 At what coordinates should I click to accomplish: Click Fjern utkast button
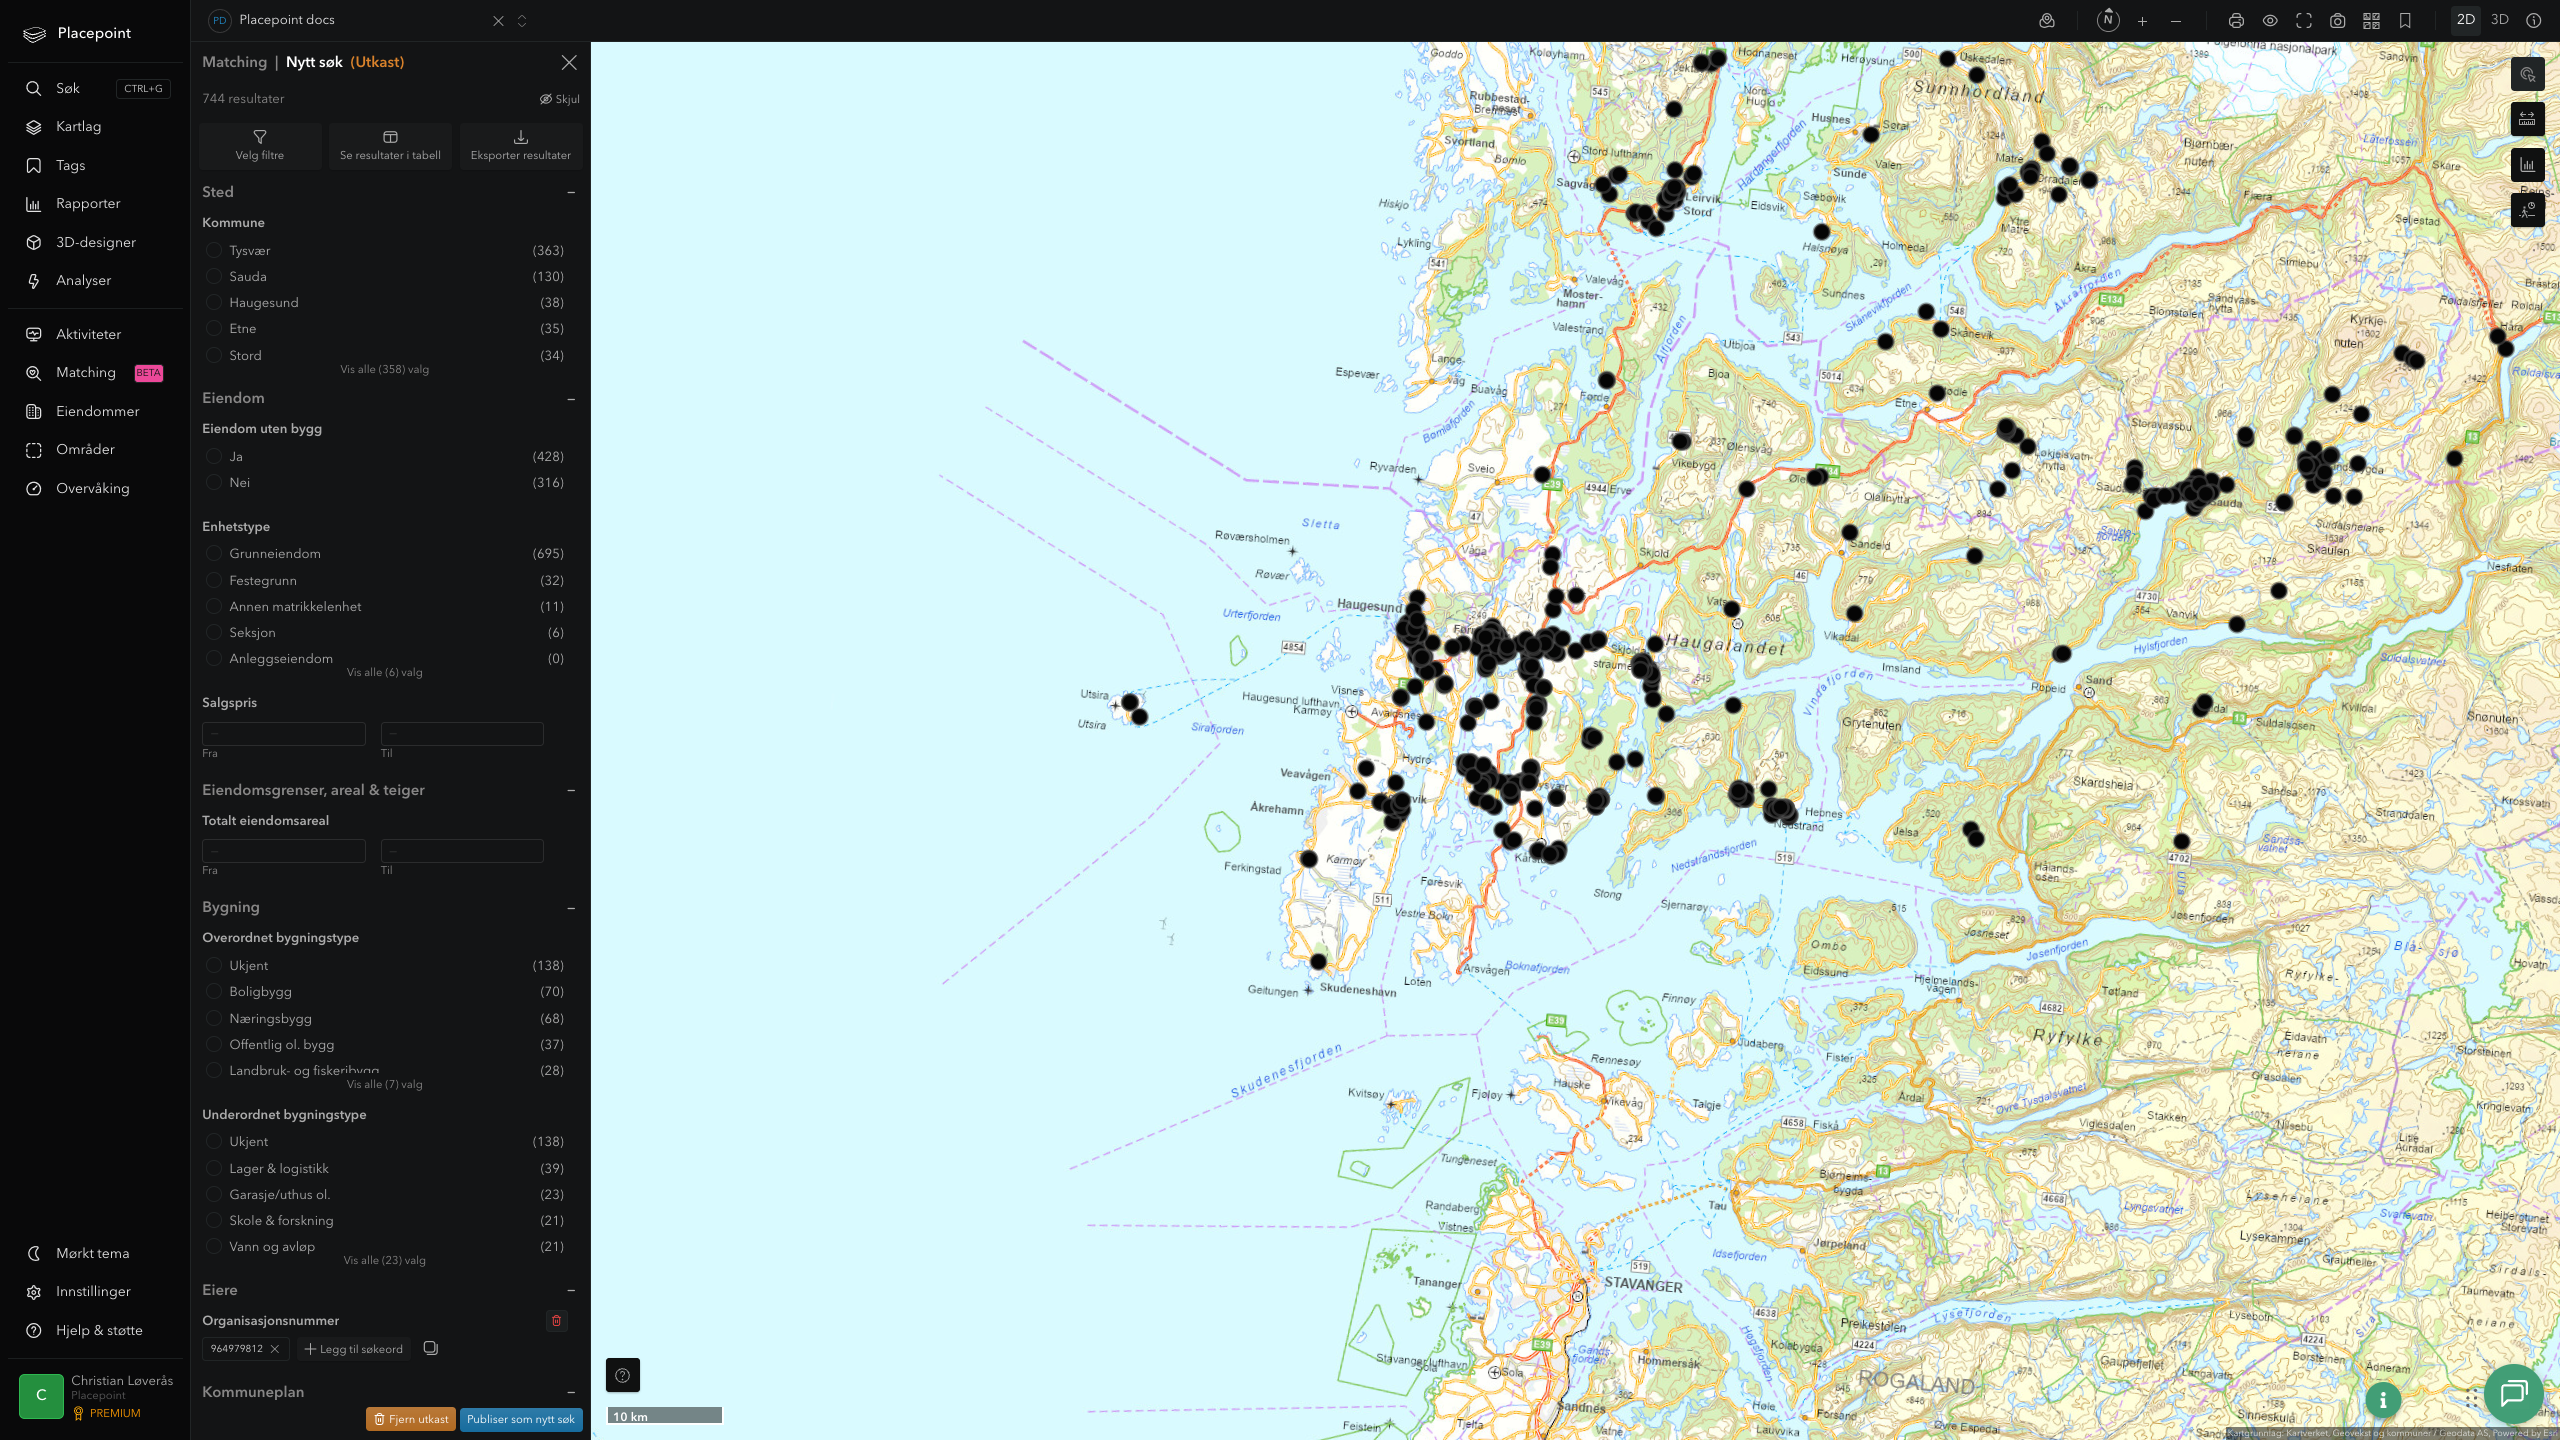tap(411, 1419)
